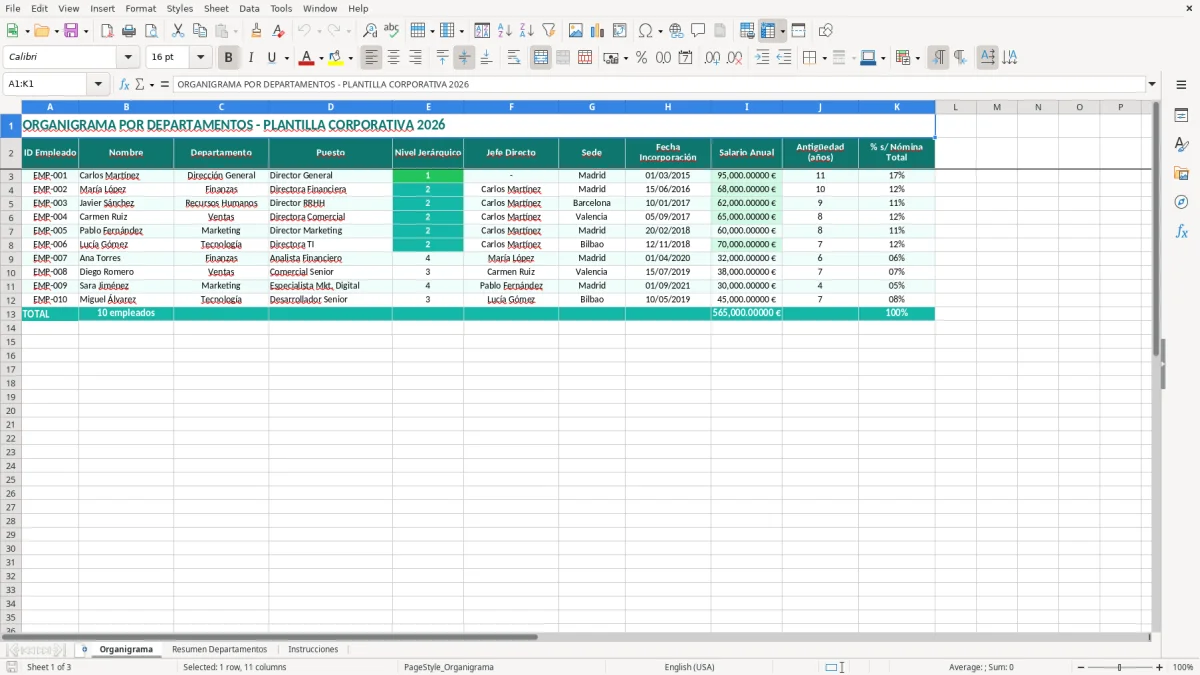Insert a chart
Screen dimensions: 1200x675
coord(598,31)
